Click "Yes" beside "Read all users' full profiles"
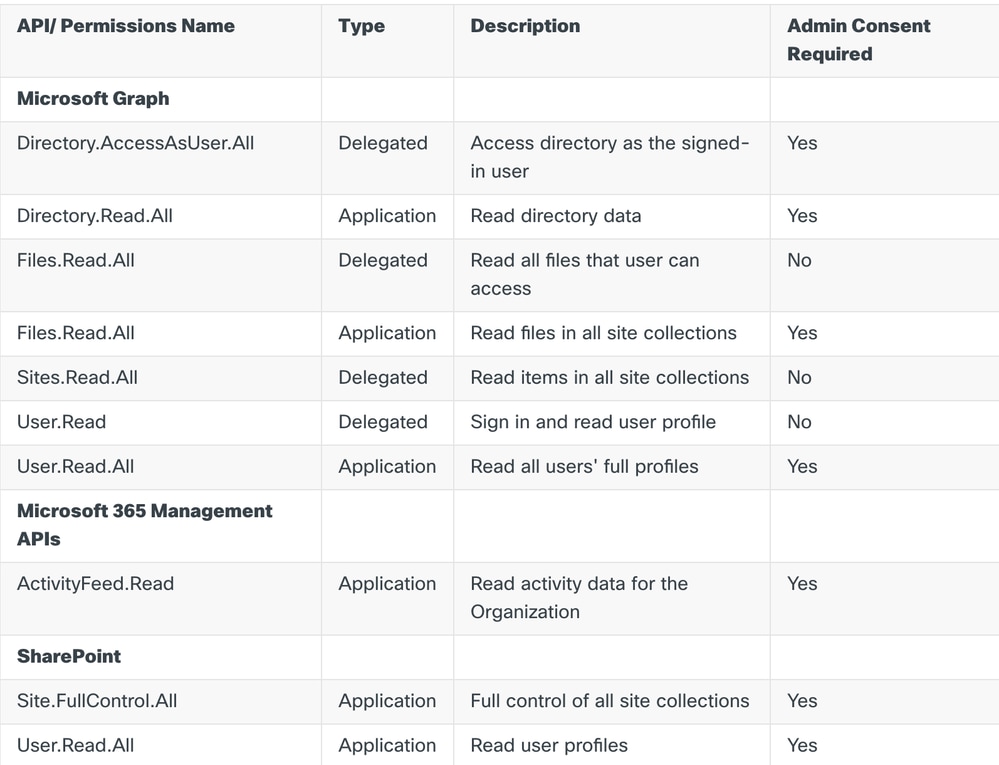This screenshot has height=765, width=999. [x=802, y=467]
